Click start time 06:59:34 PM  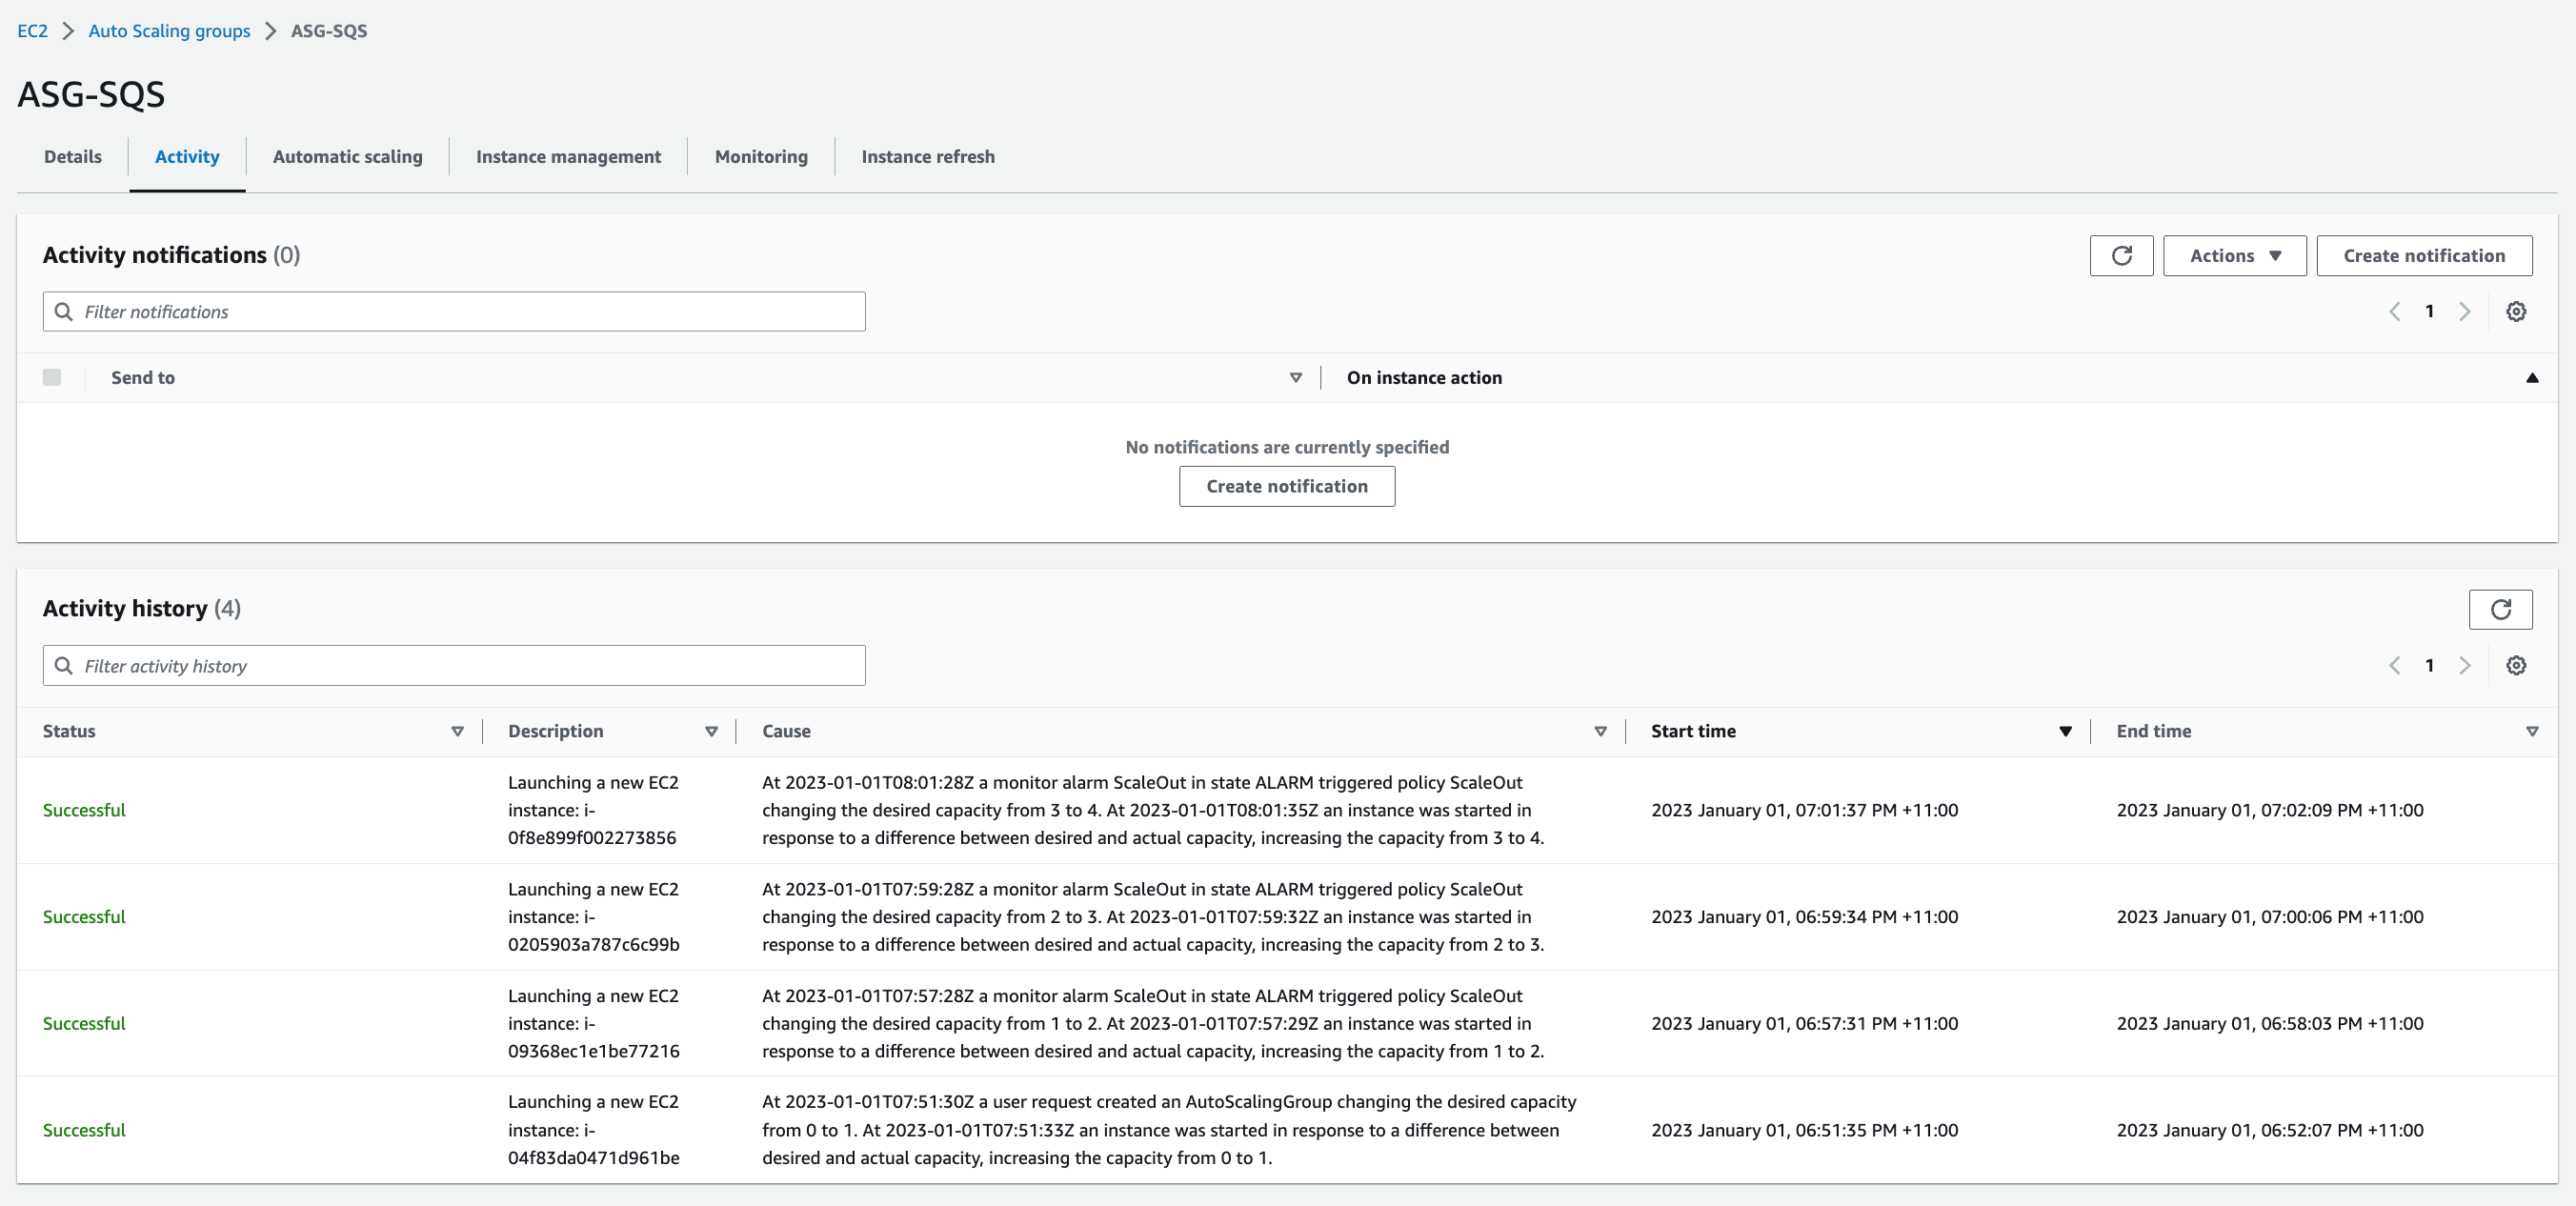click(1804, 917)
